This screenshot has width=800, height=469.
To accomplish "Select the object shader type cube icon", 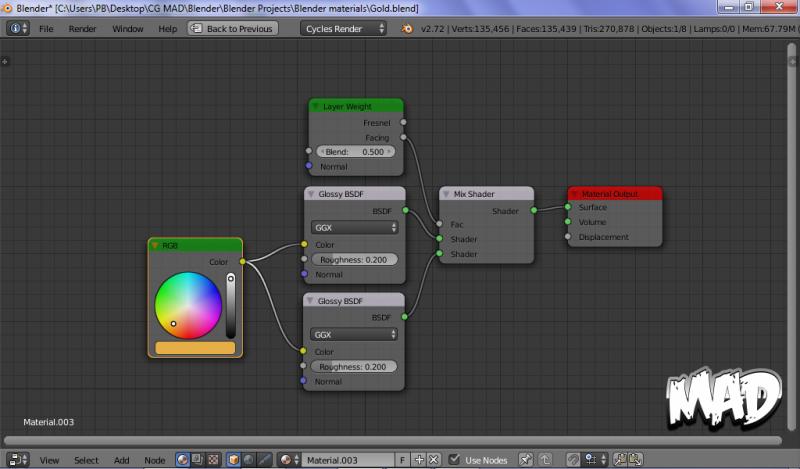I will tap(234, 460).
